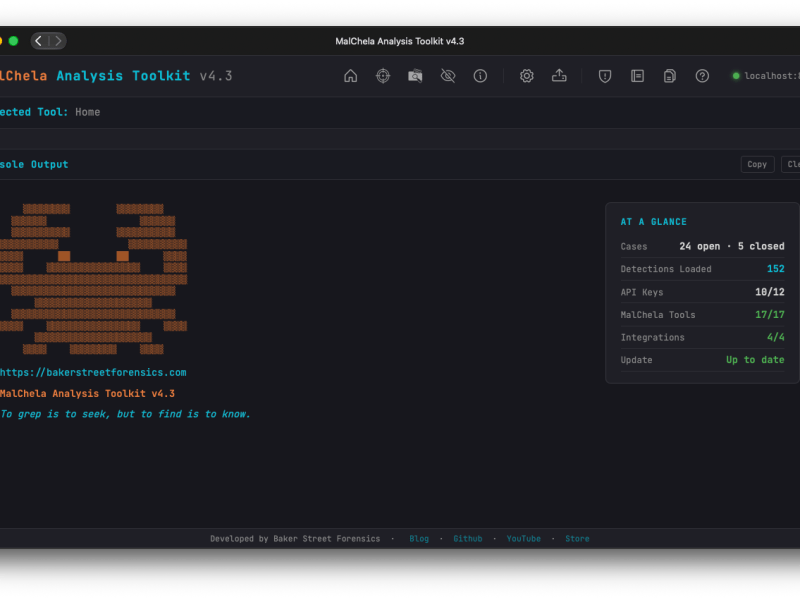Open the info circle icon

[x=480, y=76]
